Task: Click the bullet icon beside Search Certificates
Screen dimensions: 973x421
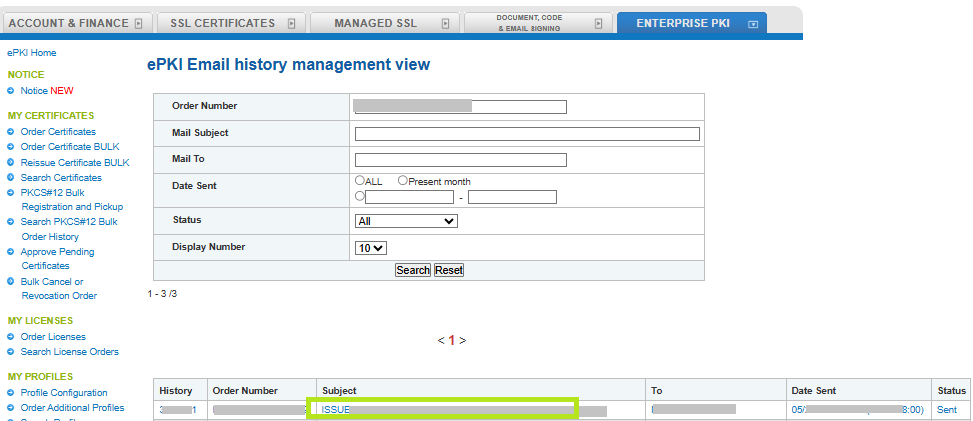Action: click(11, 178)
